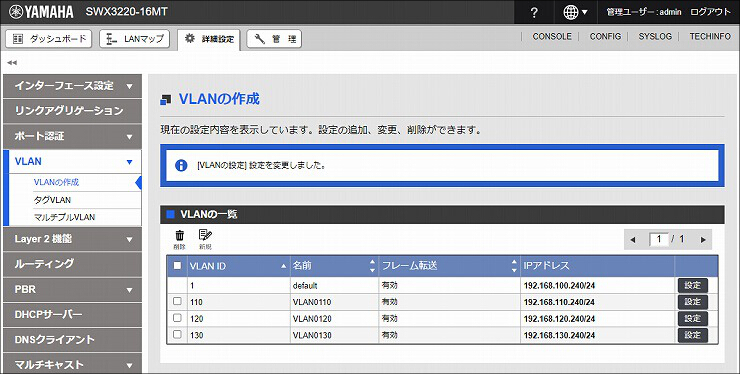Open the Dashboard tab
This screenshot has width=740, height=374.
(x=49, y=39)
